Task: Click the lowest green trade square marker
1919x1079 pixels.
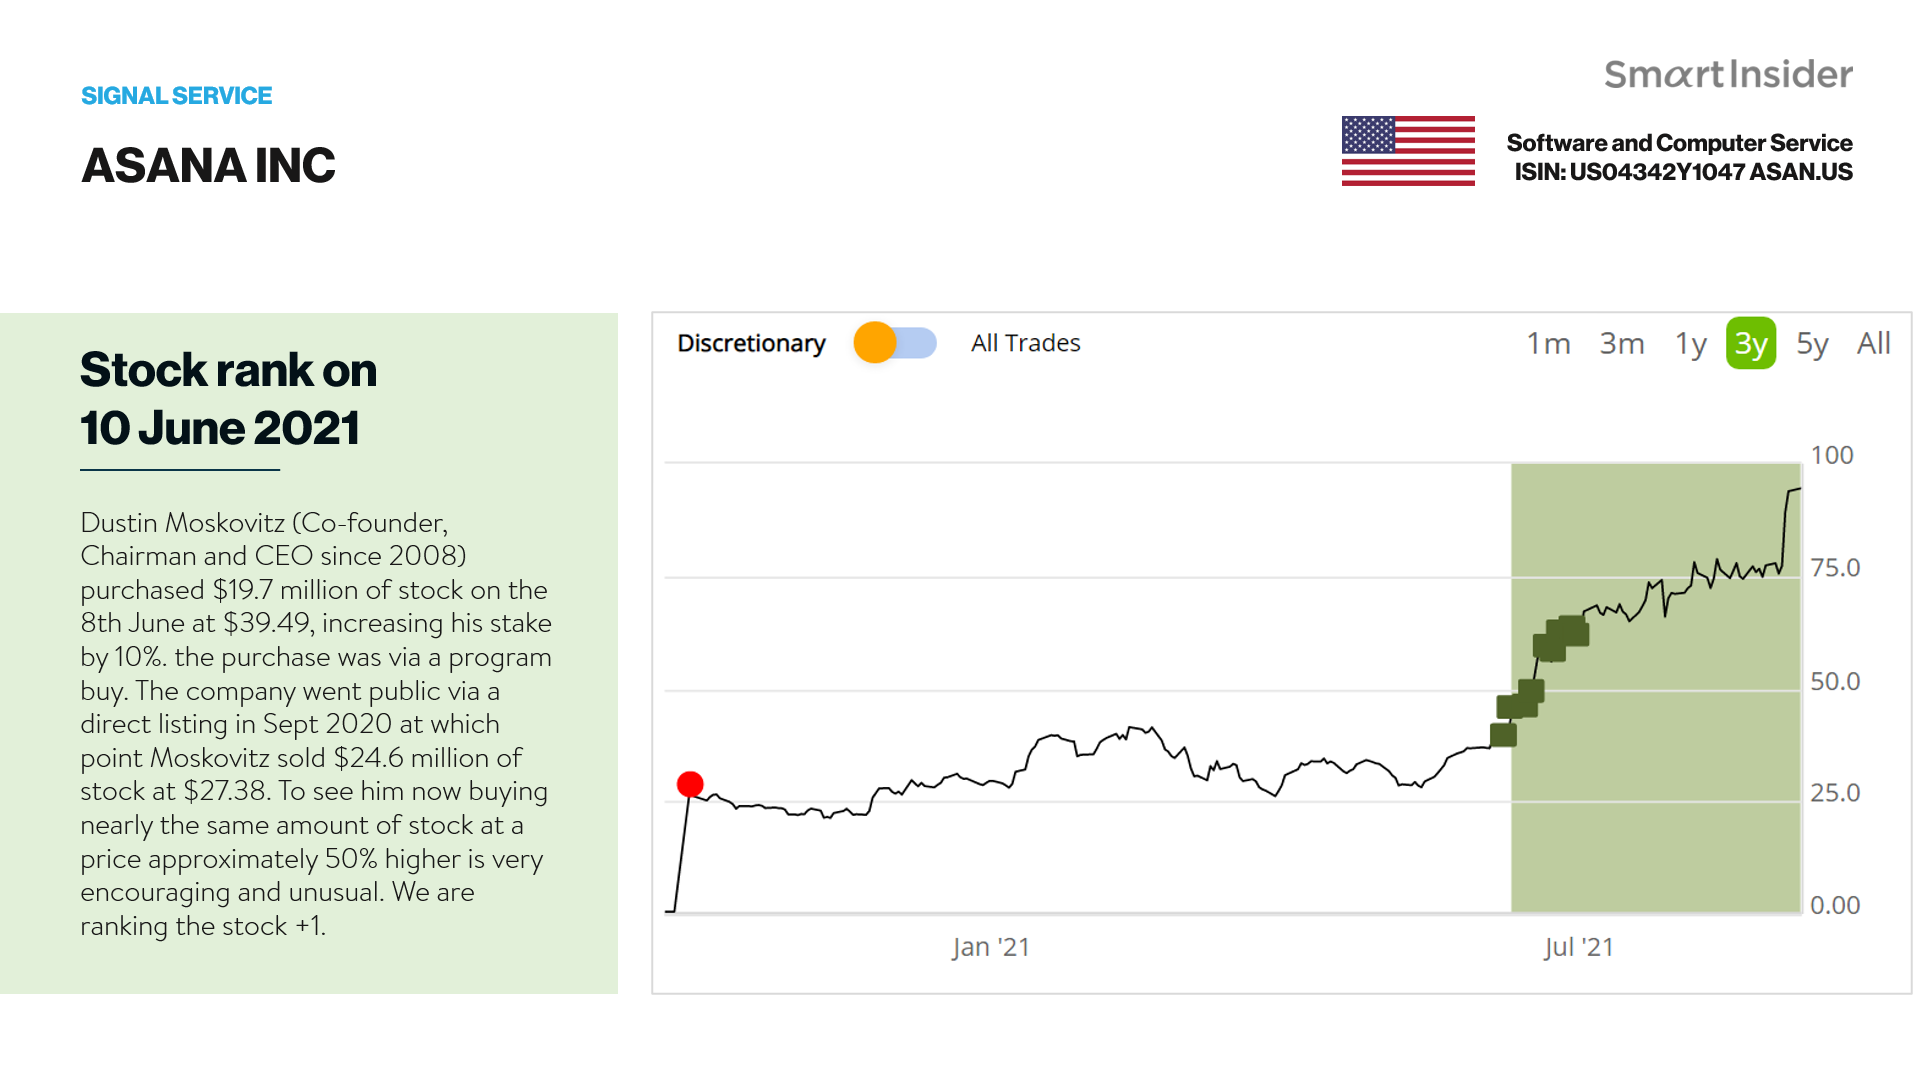Action: click(1503, 735)
